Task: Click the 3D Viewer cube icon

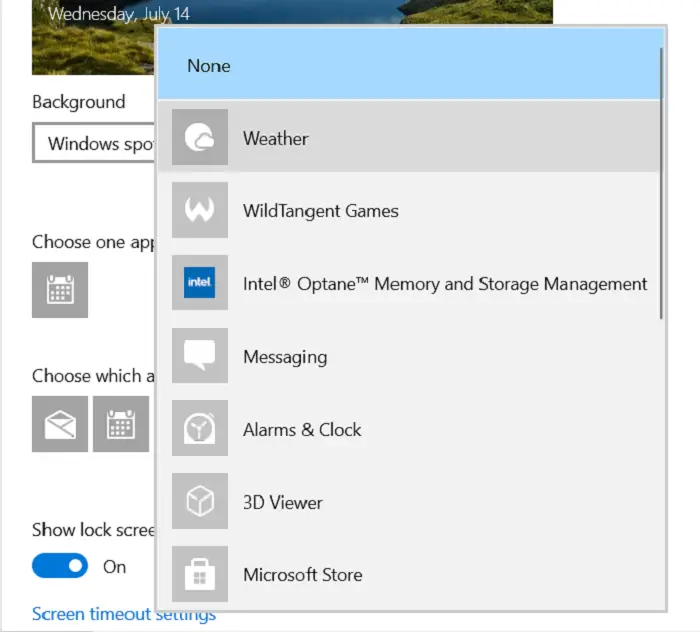Action: 200,501
